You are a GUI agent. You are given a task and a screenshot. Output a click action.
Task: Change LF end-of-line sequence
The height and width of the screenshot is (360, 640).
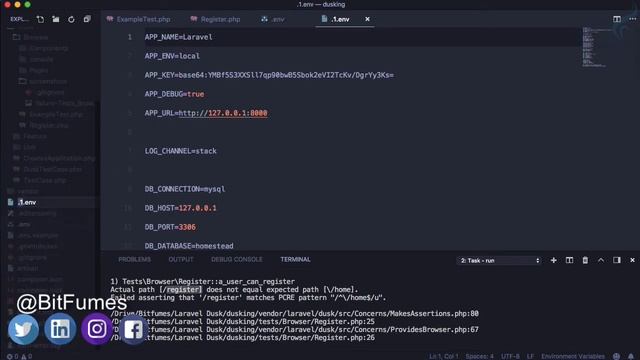coord(530,356)
